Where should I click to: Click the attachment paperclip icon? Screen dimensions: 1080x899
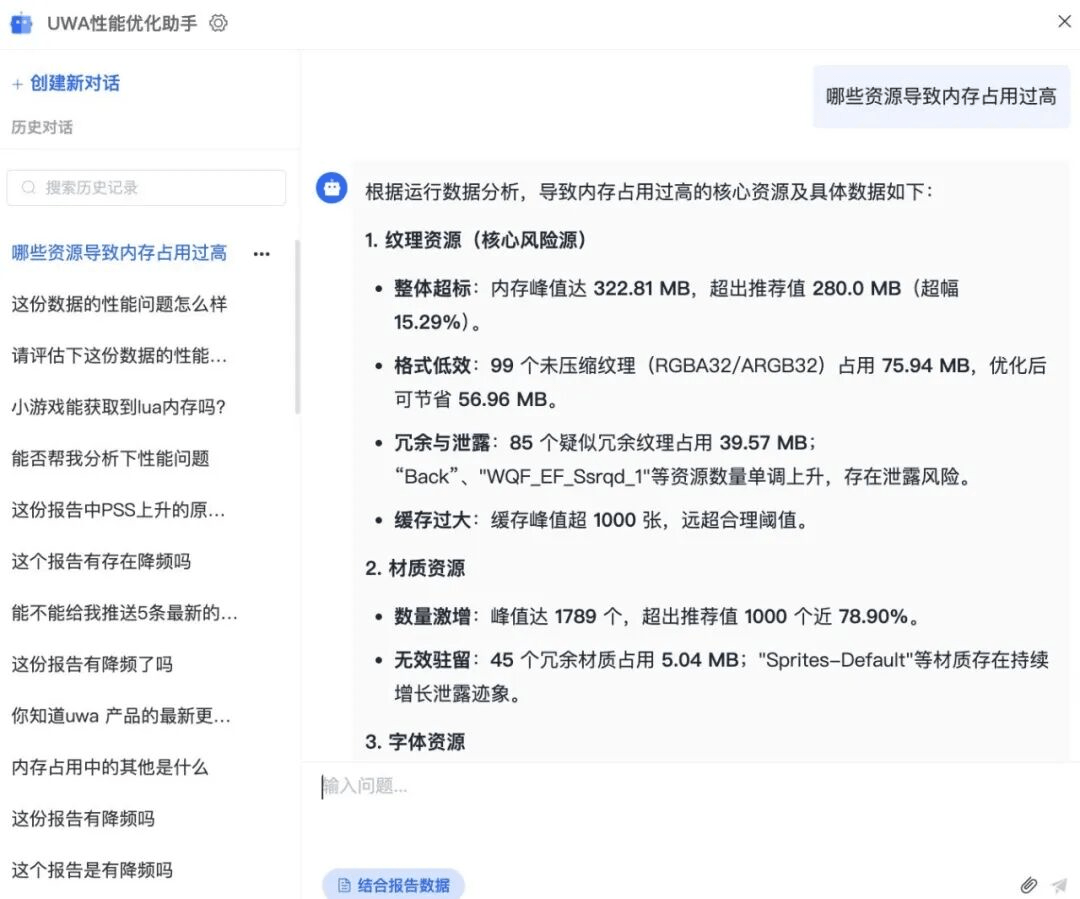point(1028,885)
